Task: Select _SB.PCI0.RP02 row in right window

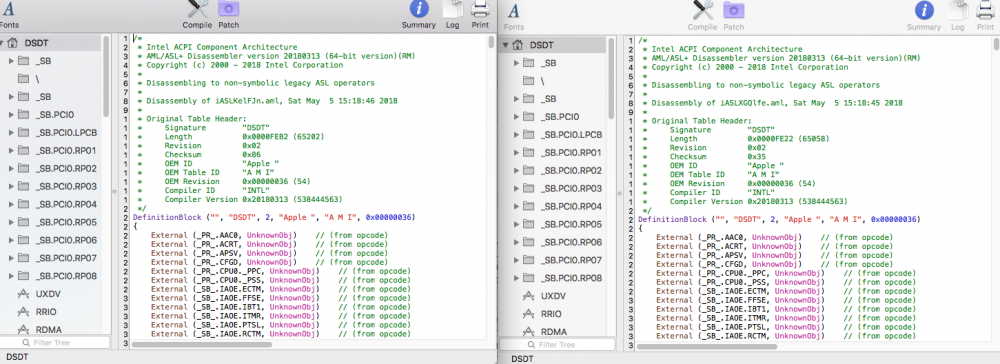Action: tap(553, 171)
